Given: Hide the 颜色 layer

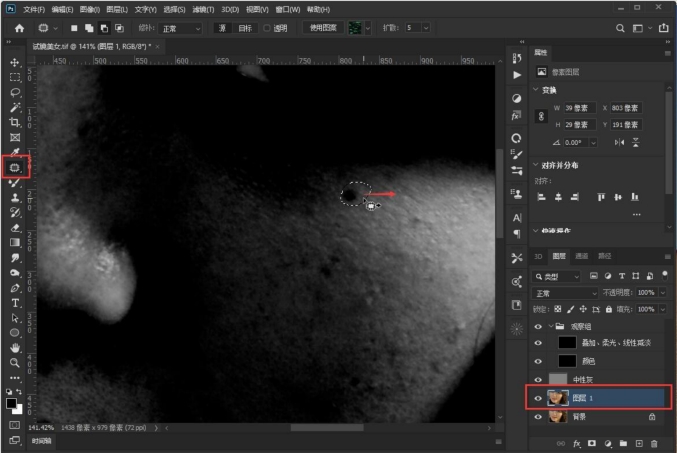Looking at the screenshot, I should (x=538, y=361).
